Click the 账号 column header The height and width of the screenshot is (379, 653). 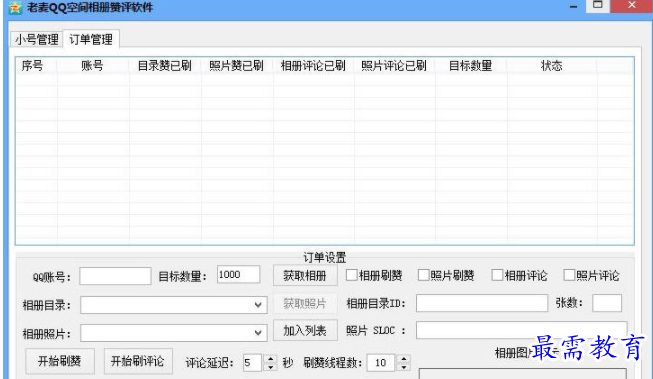point(92,66)
